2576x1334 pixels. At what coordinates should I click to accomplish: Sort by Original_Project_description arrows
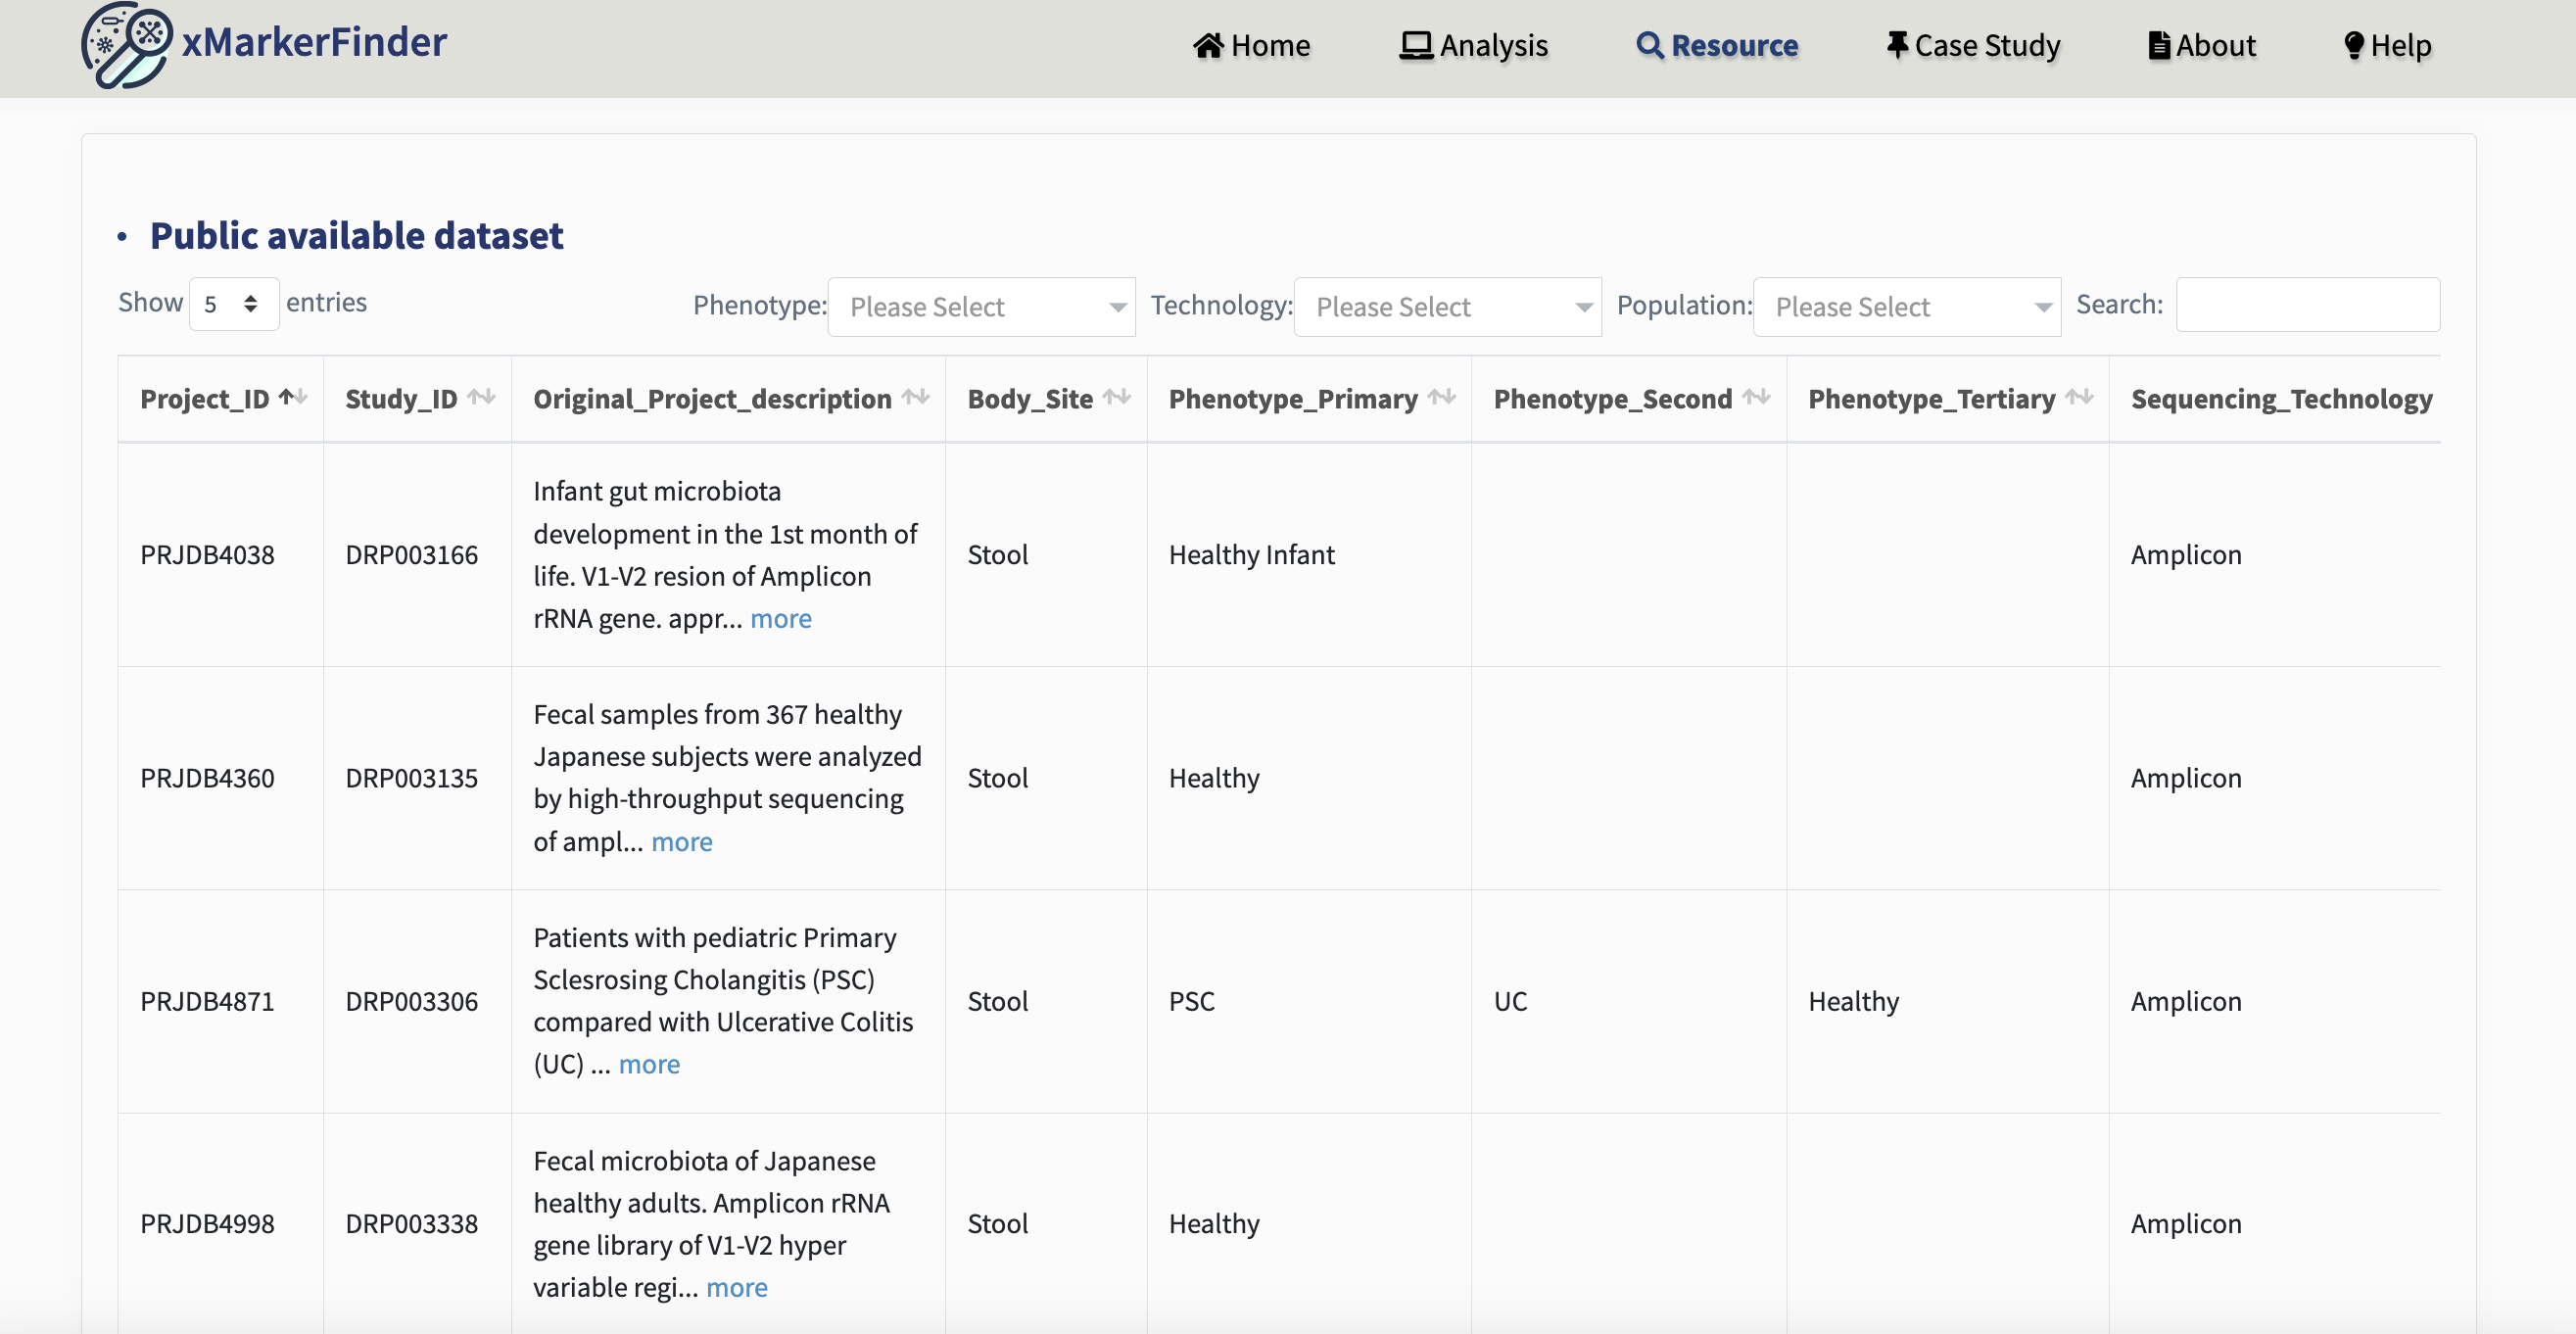(x=915, y=398)
